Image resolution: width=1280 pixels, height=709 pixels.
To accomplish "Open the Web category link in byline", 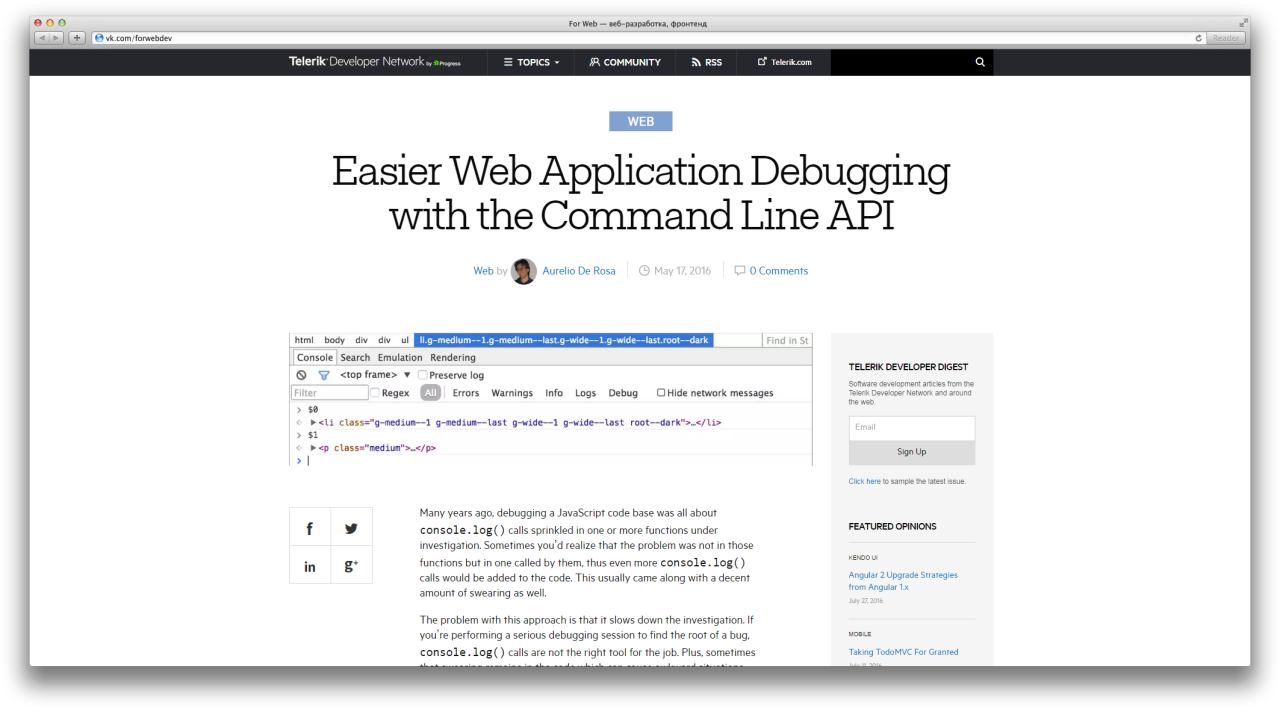I will pyautogui.click(x=483, y=271).
